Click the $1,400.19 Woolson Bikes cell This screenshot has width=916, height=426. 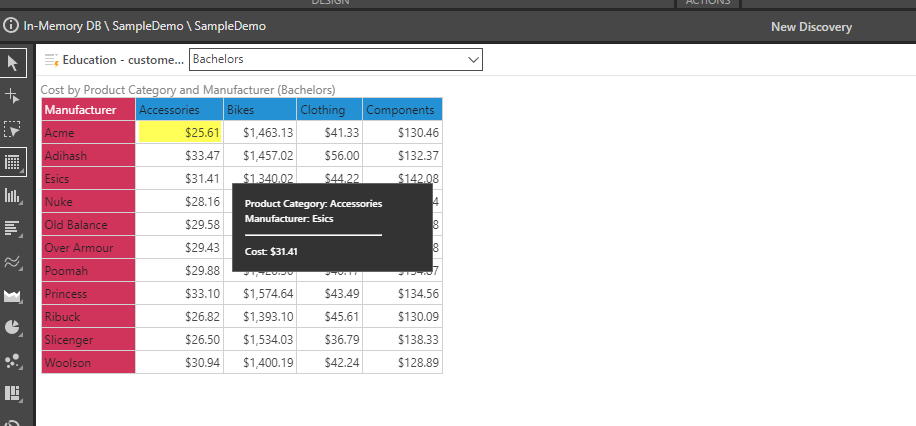click(260, 362)
